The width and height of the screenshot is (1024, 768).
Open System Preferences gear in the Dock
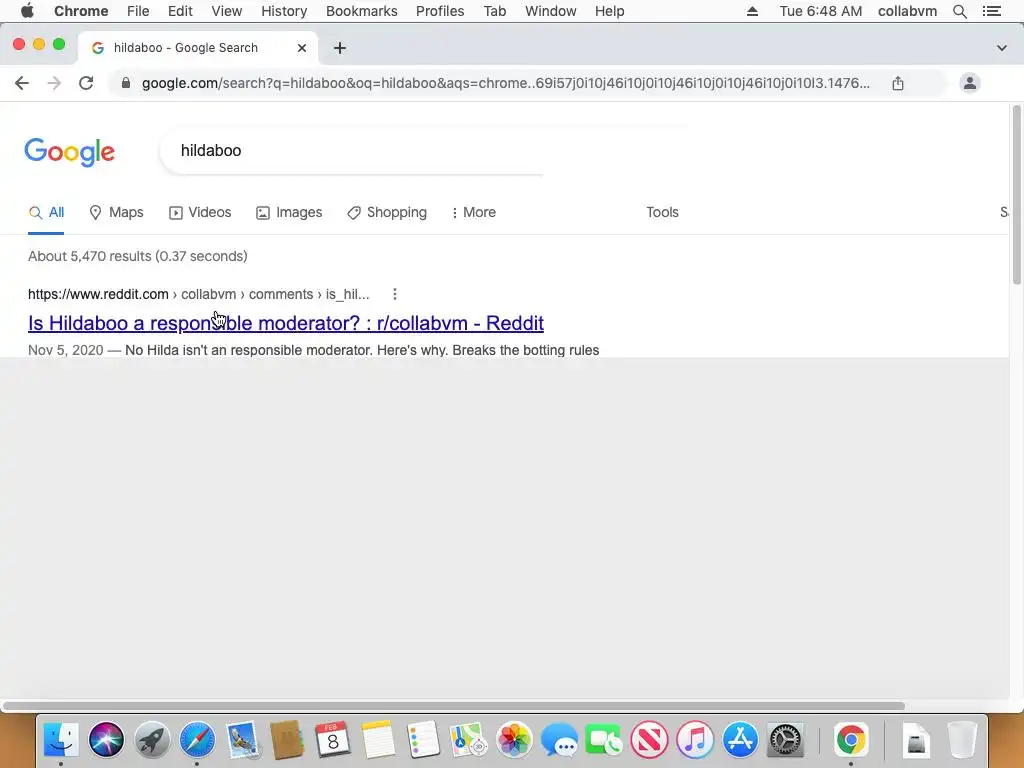coord(786,740)
